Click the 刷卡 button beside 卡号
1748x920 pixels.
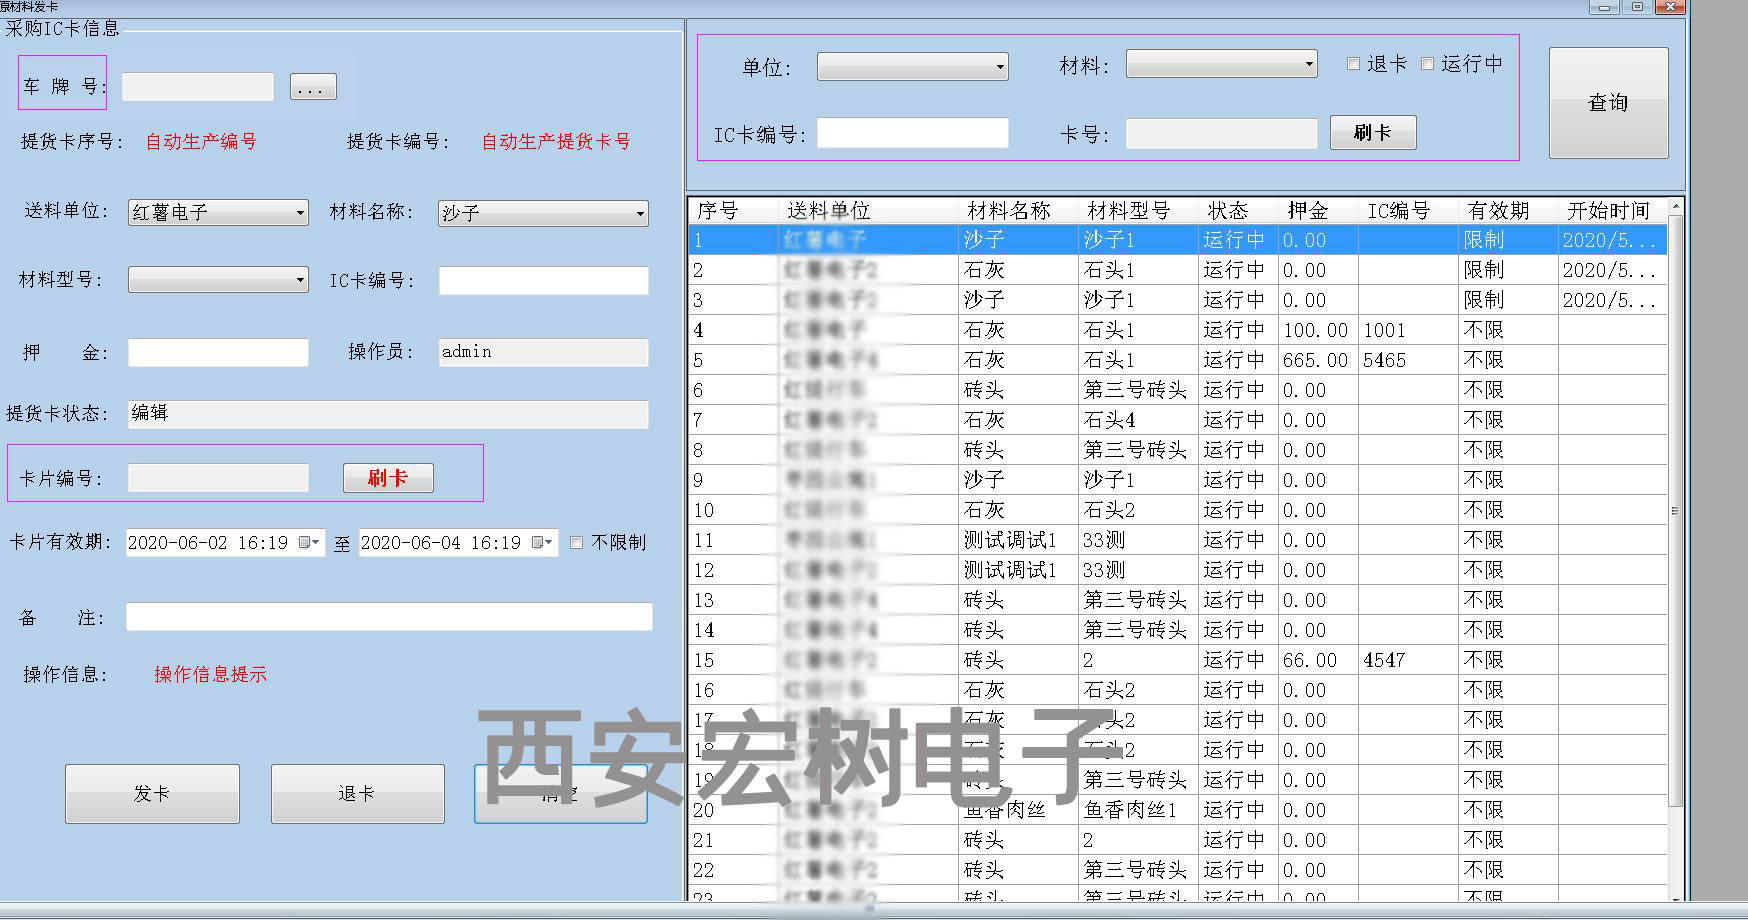(1373, 132)
